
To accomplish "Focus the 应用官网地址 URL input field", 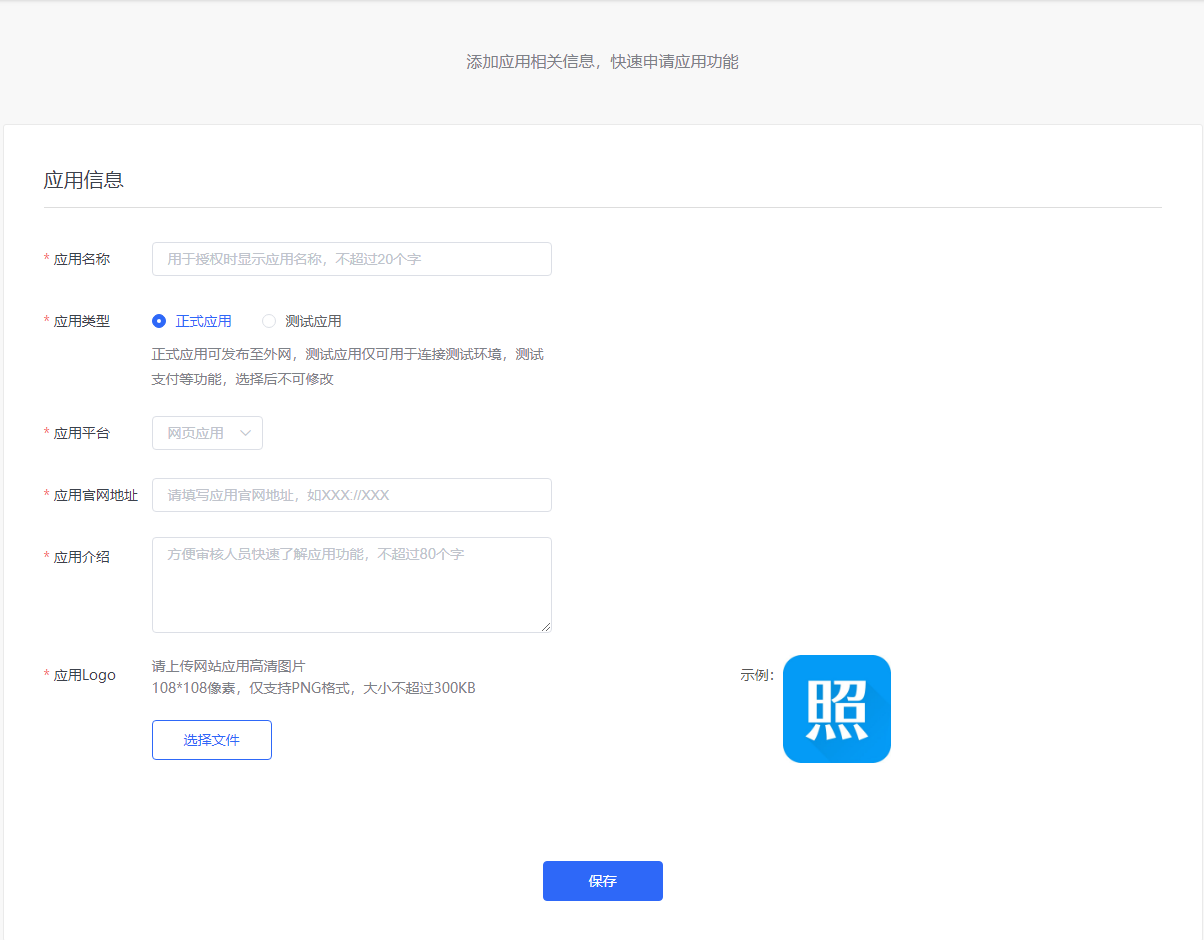I will click(x=351, y=495).
